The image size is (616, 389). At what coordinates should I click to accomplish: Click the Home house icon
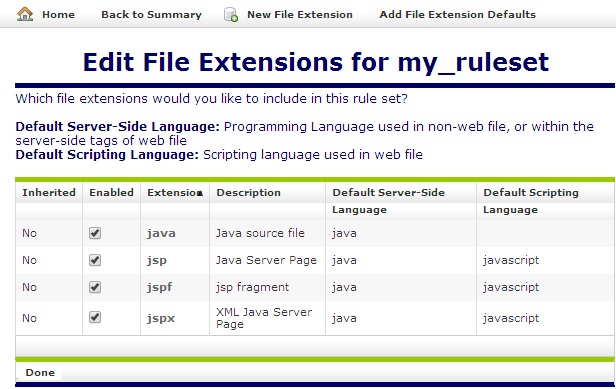point(25,14)
